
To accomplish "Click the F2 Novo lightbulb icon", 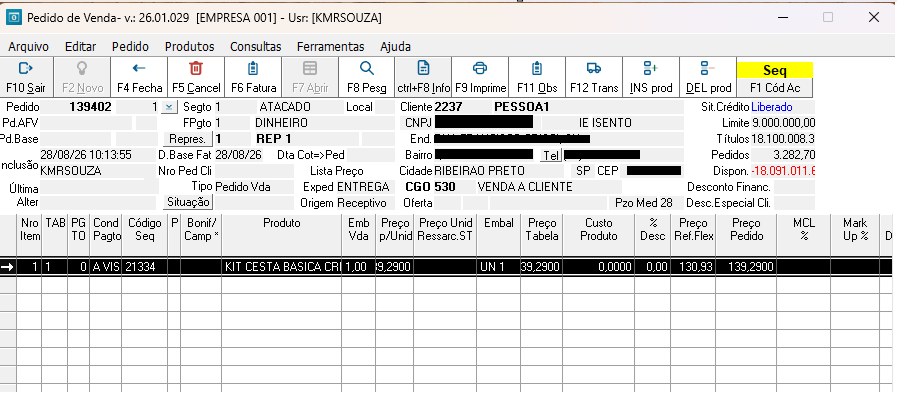I will coord(82,69).
